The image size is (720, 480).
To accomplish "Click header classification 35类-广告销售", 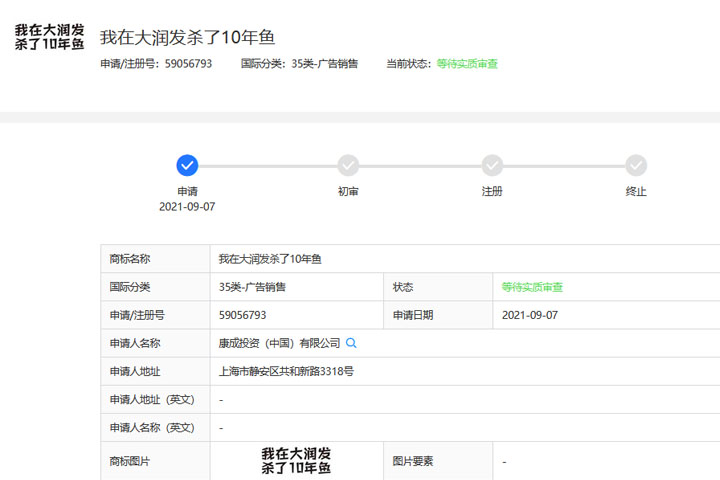I will click(x=325, y=64).
